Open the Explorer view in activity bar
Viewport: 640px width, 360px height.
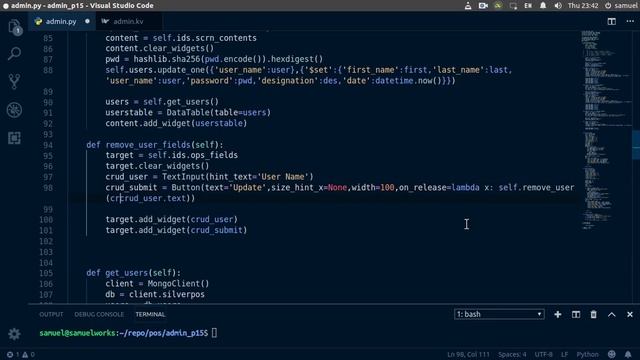tap(14, 27)
